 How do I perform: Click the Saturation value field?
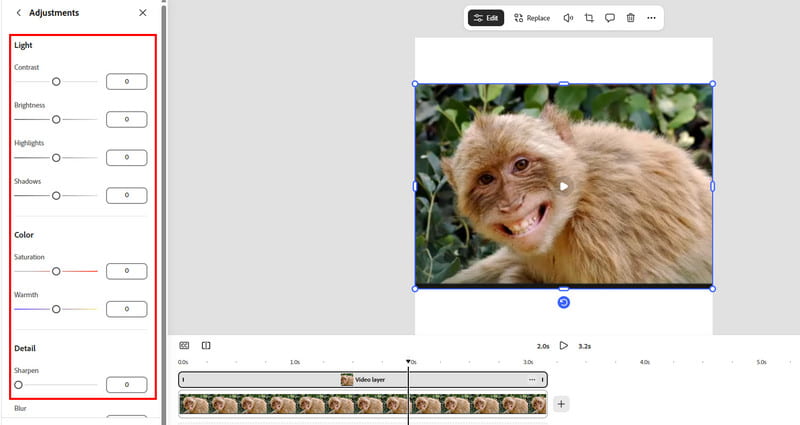click(x=127, y=271)
